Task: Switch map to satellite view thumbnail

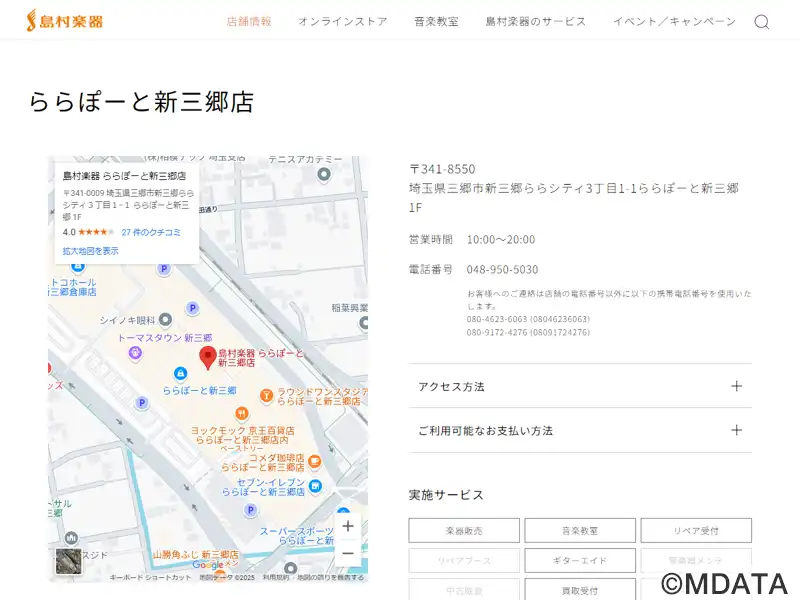Action: point(68,561)
